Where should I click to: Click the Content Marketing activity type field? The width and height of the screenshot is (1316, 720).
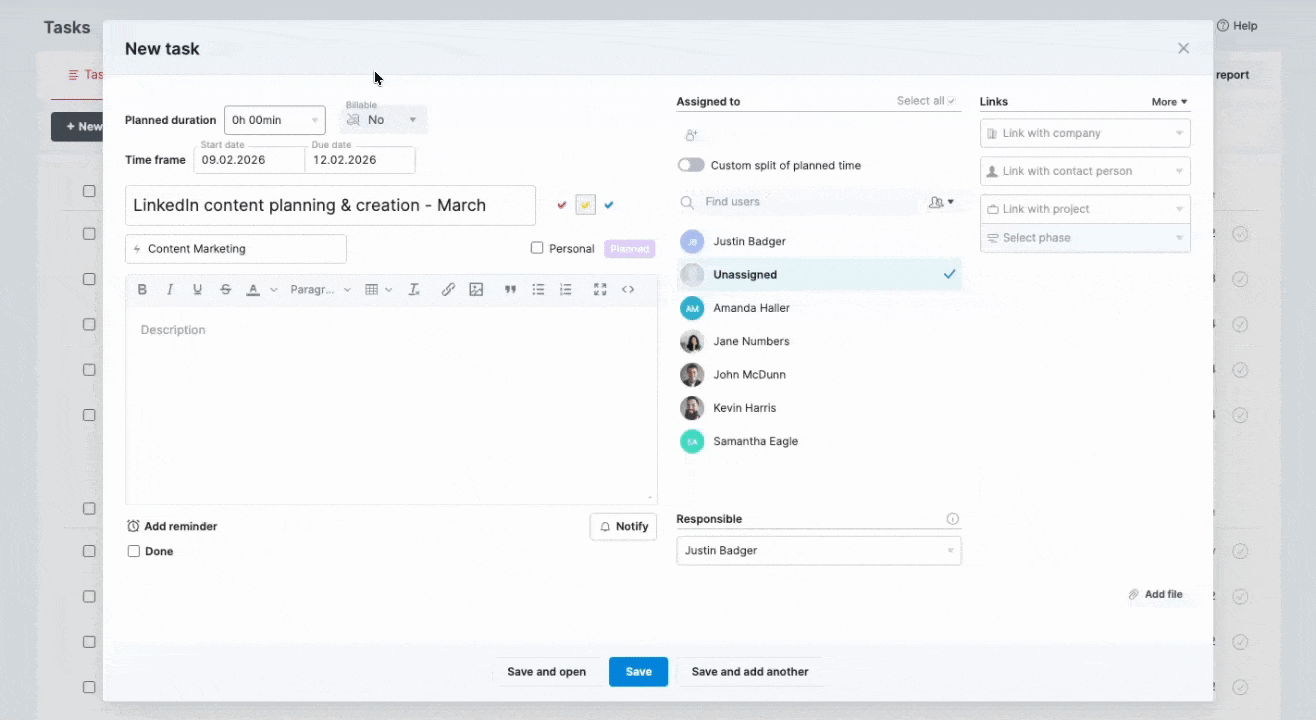point(236,249)
